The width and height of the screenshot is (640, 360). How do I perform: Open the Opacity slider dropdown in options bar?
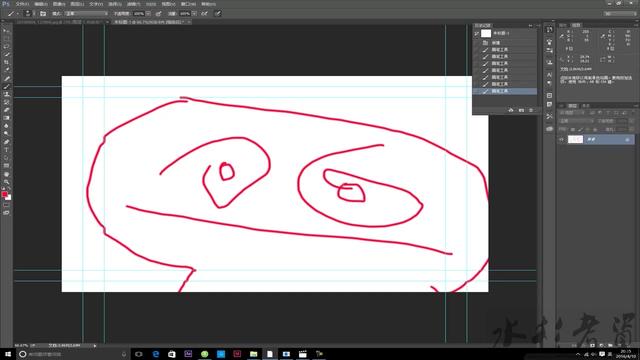[148, 13]
